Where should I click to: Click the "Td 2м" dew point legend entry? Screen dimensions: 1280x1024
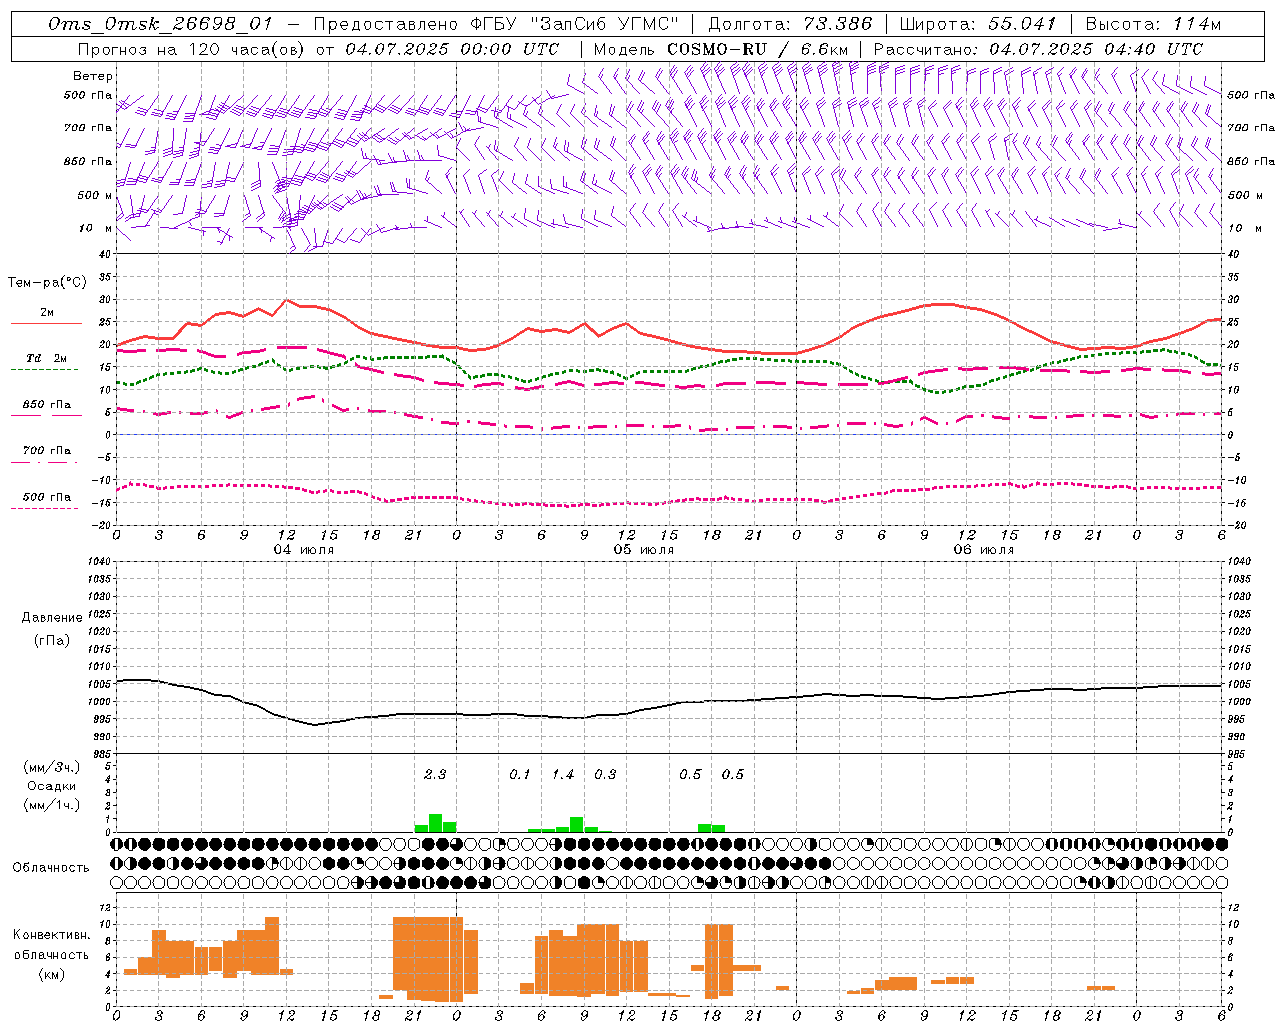coord(46,358)
